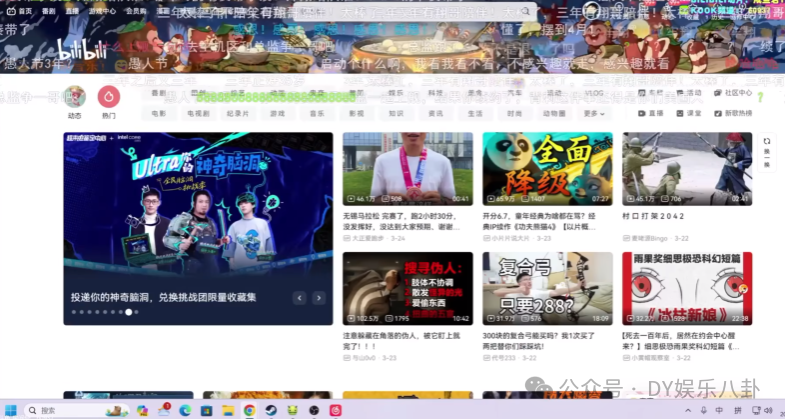Screen dimensions: 785x419
Task: Open the Ultra 神奇脑洞 banner image
Action: (198, 228)
